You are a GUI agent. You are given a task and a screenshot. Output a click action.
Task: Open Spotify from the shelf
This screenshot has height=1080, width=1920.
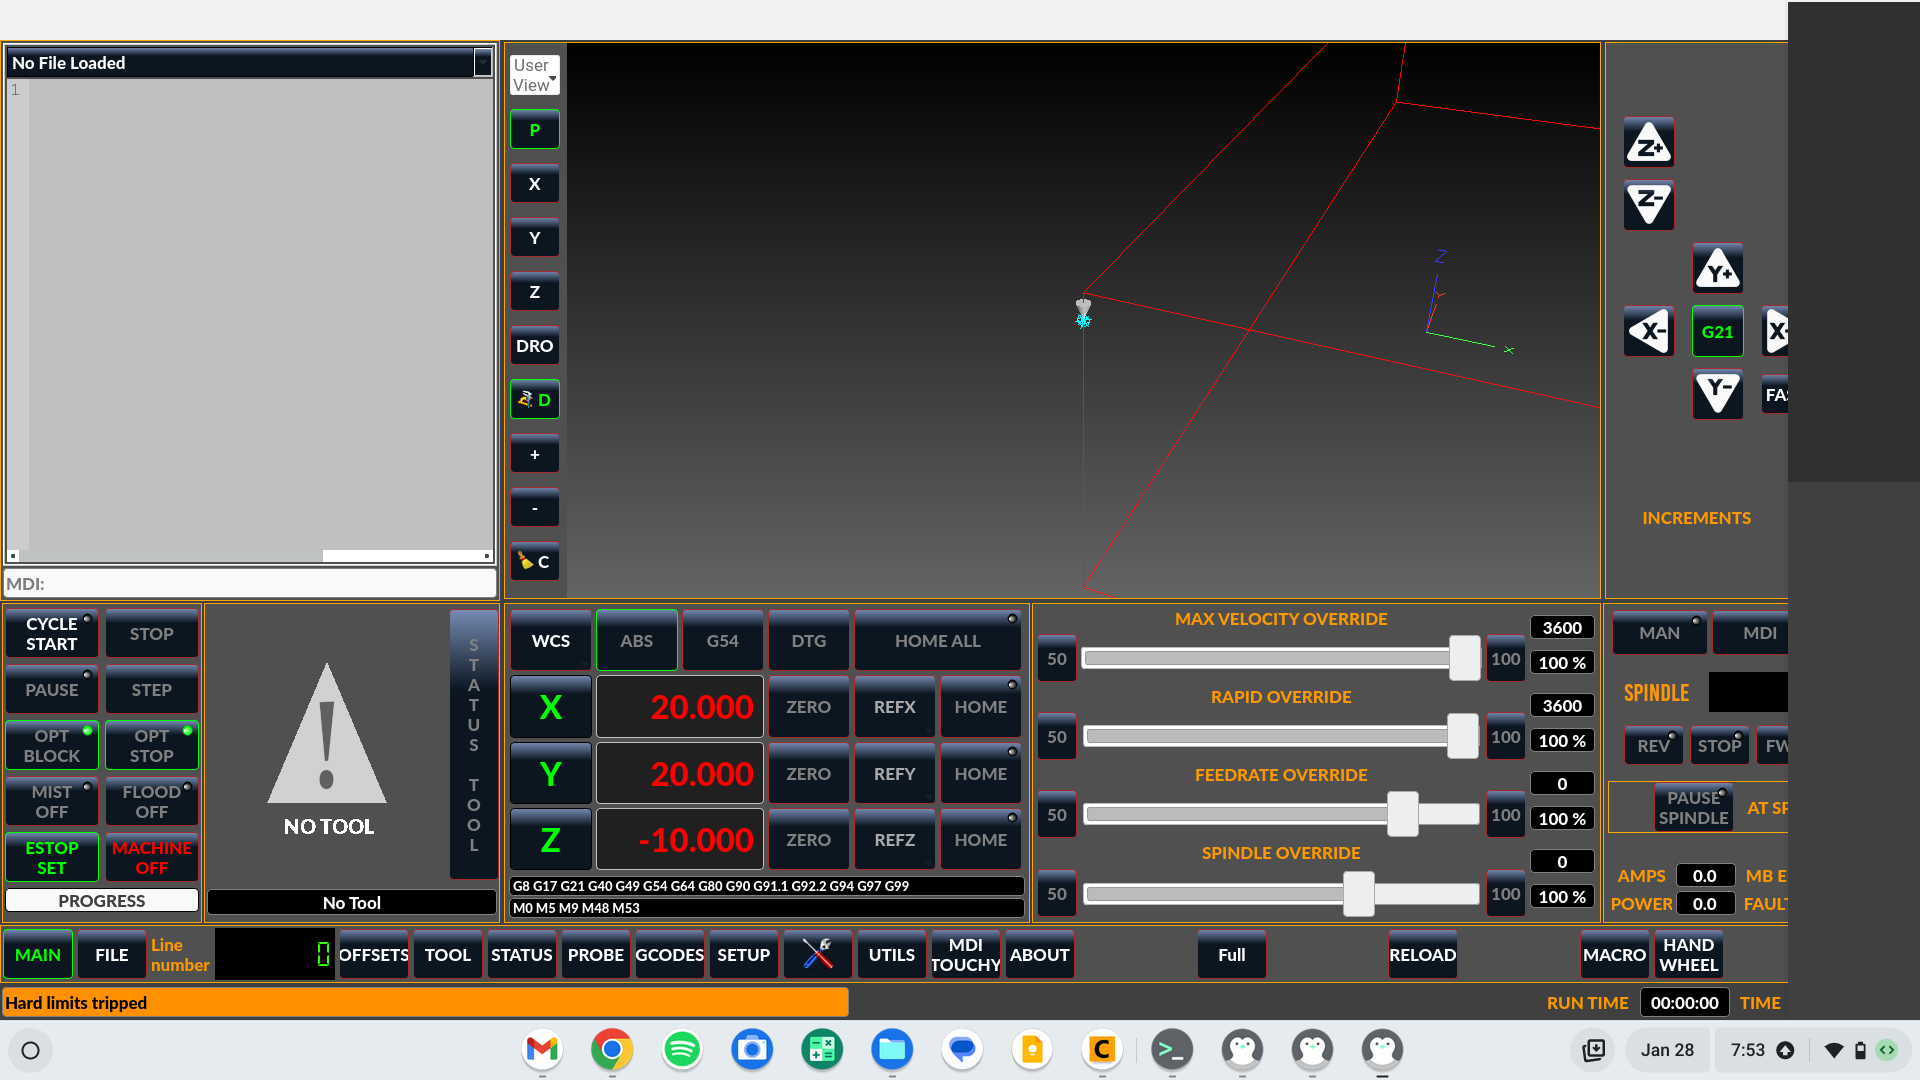pos(682,1049)
